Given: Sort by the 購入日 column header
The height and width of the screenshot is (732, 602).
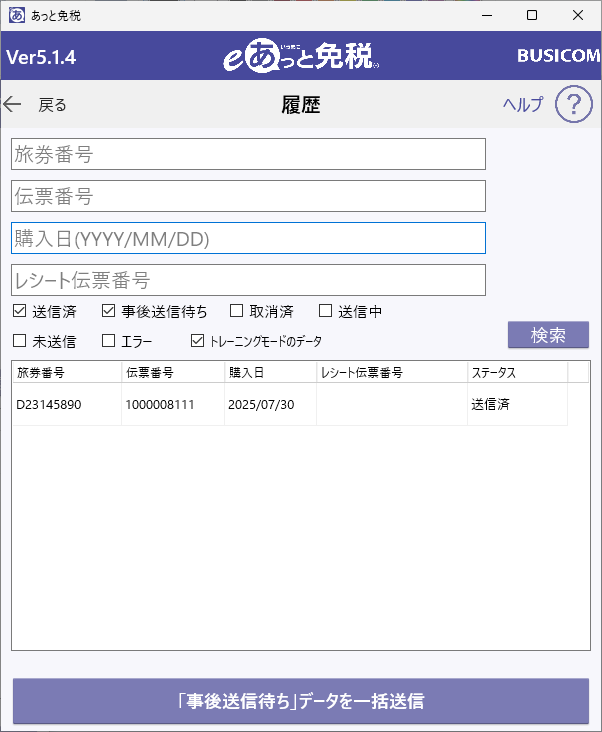Looking at the screenshot, I should pos(270,372).
